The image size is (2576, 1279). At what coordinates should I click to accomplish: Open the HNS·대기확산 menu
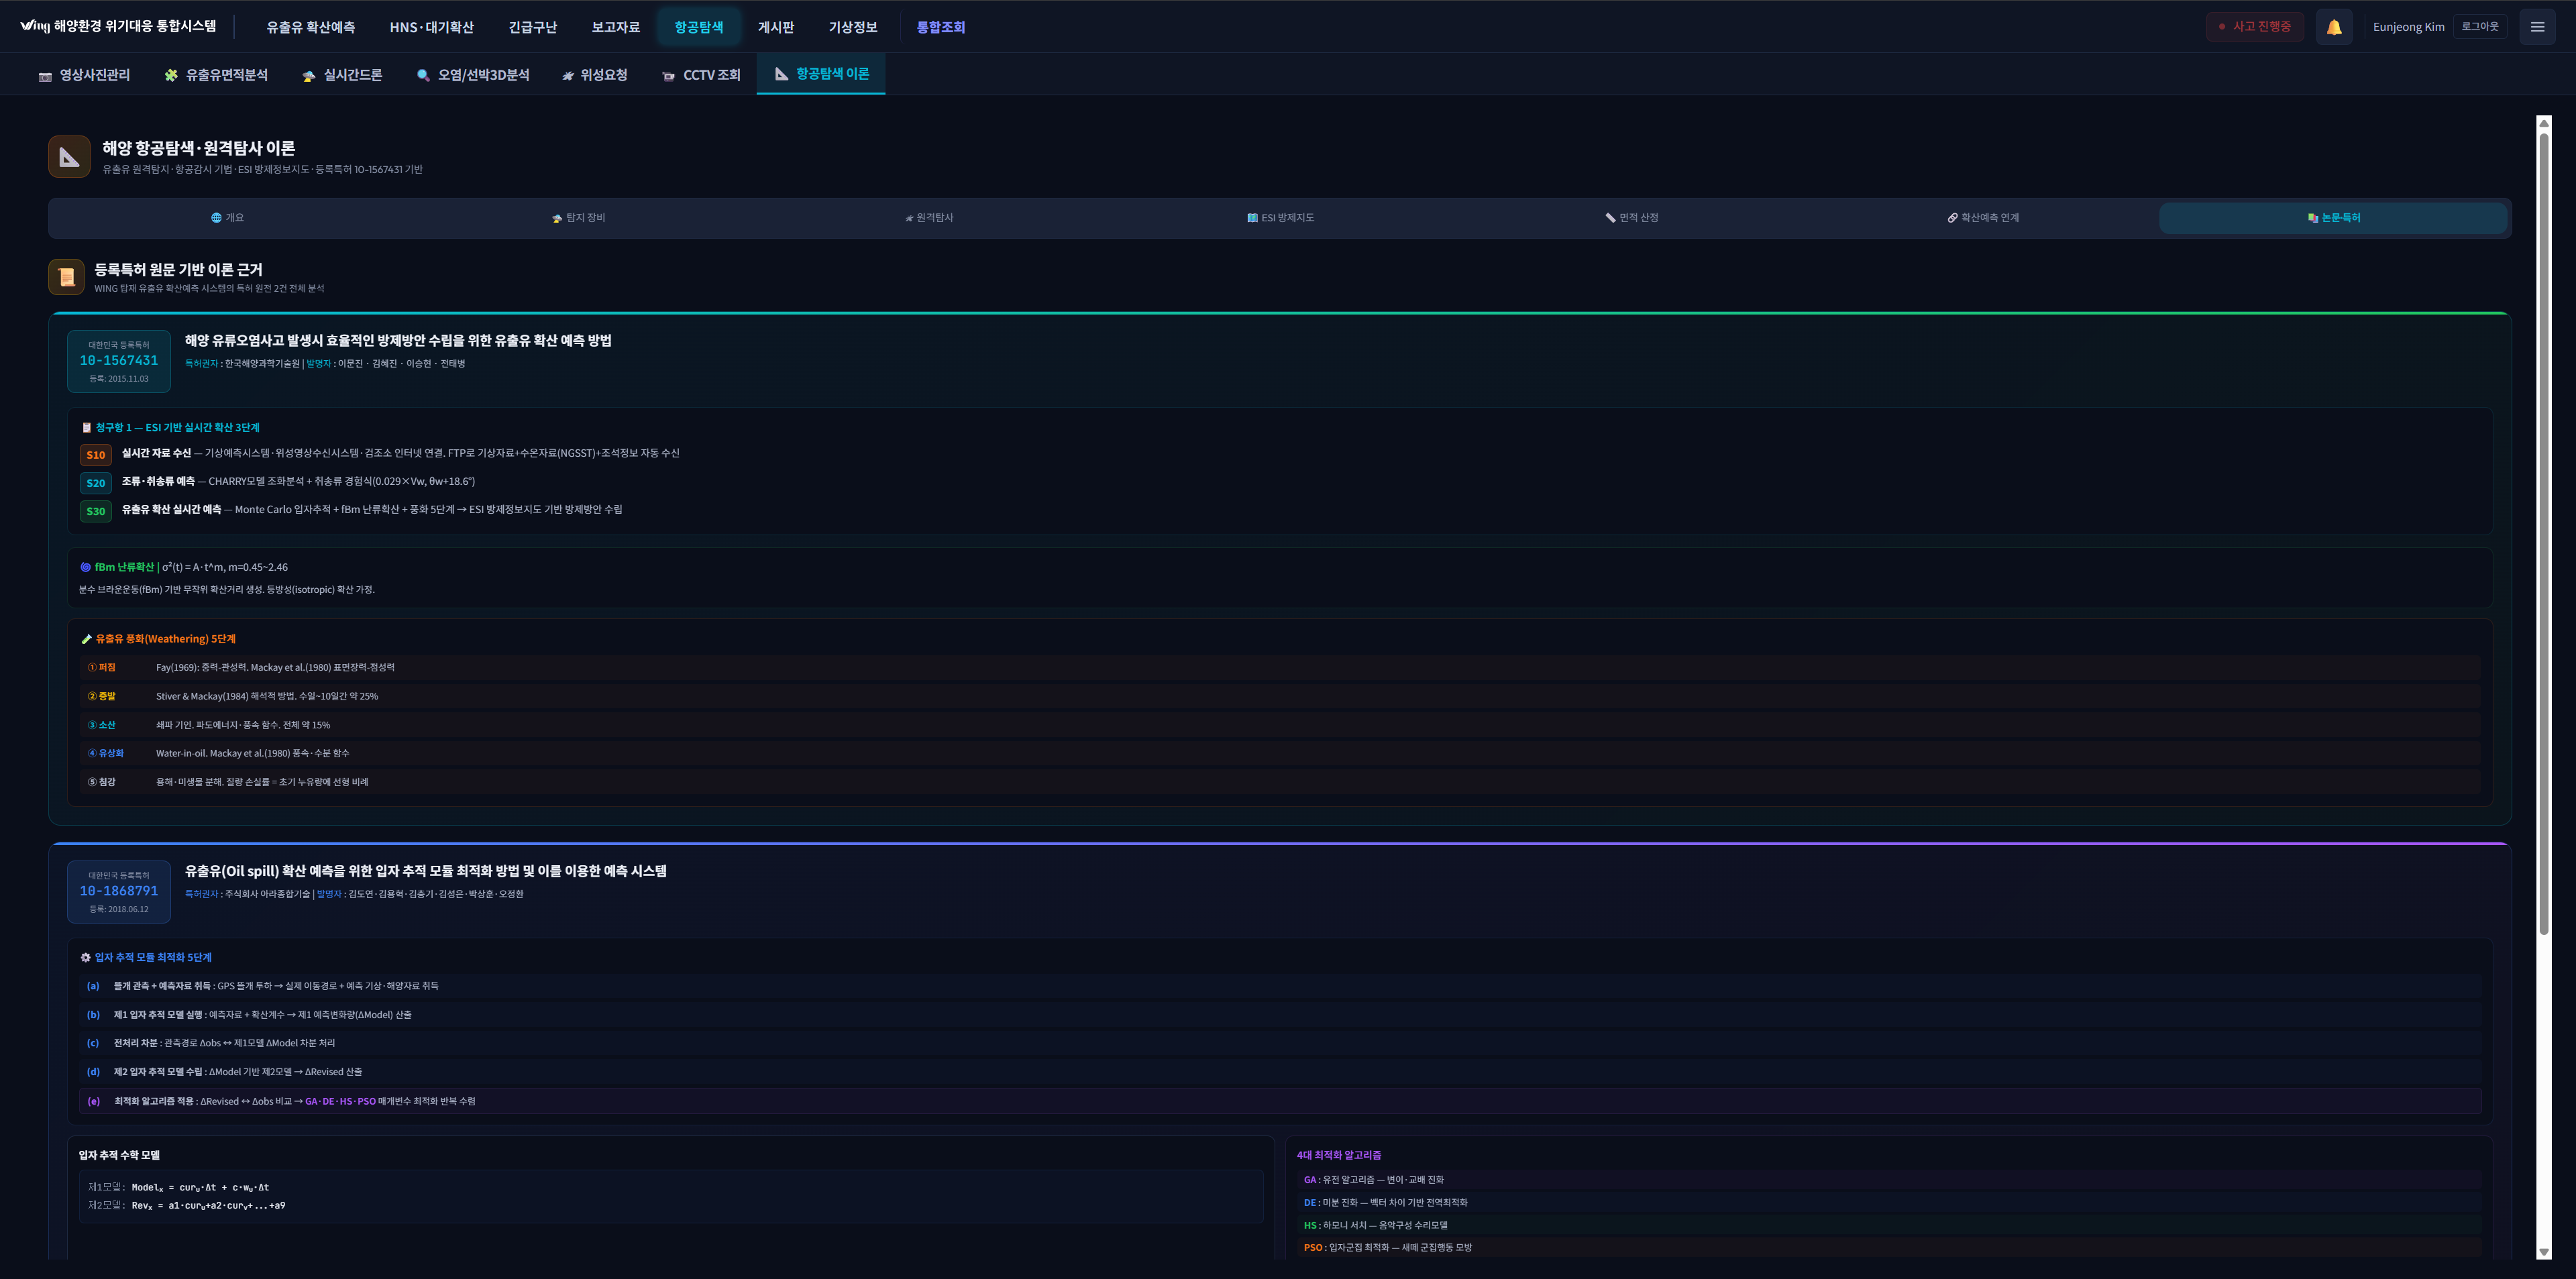[x=431, y=27]
